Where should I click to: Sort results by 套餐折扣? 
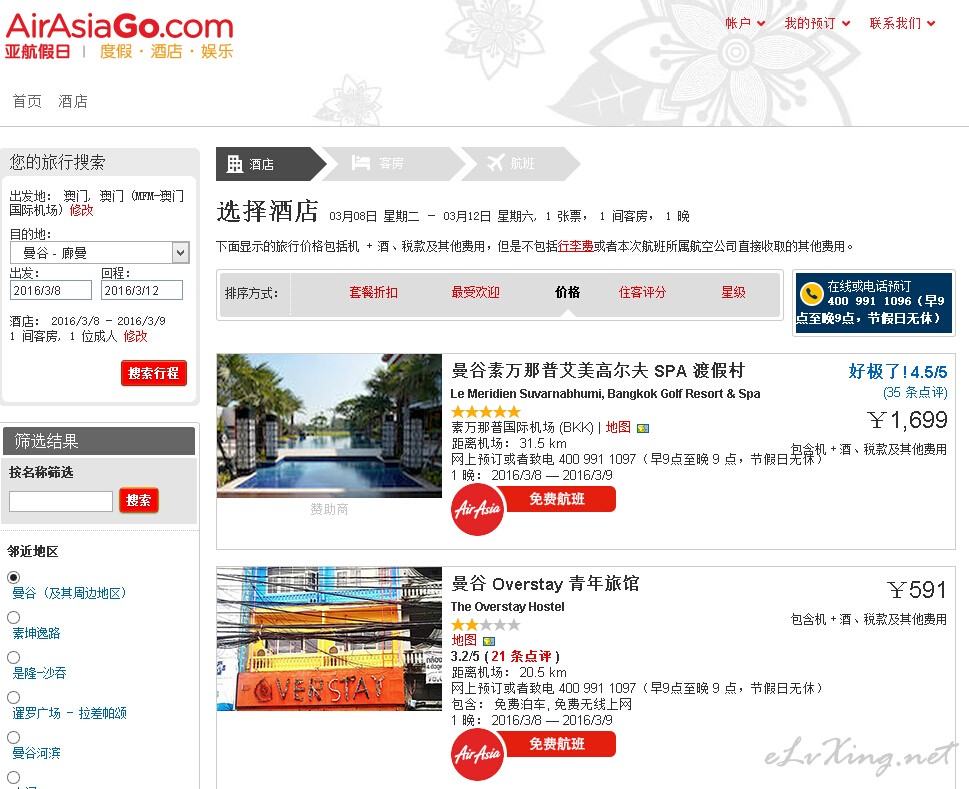(x=373, y=292)
